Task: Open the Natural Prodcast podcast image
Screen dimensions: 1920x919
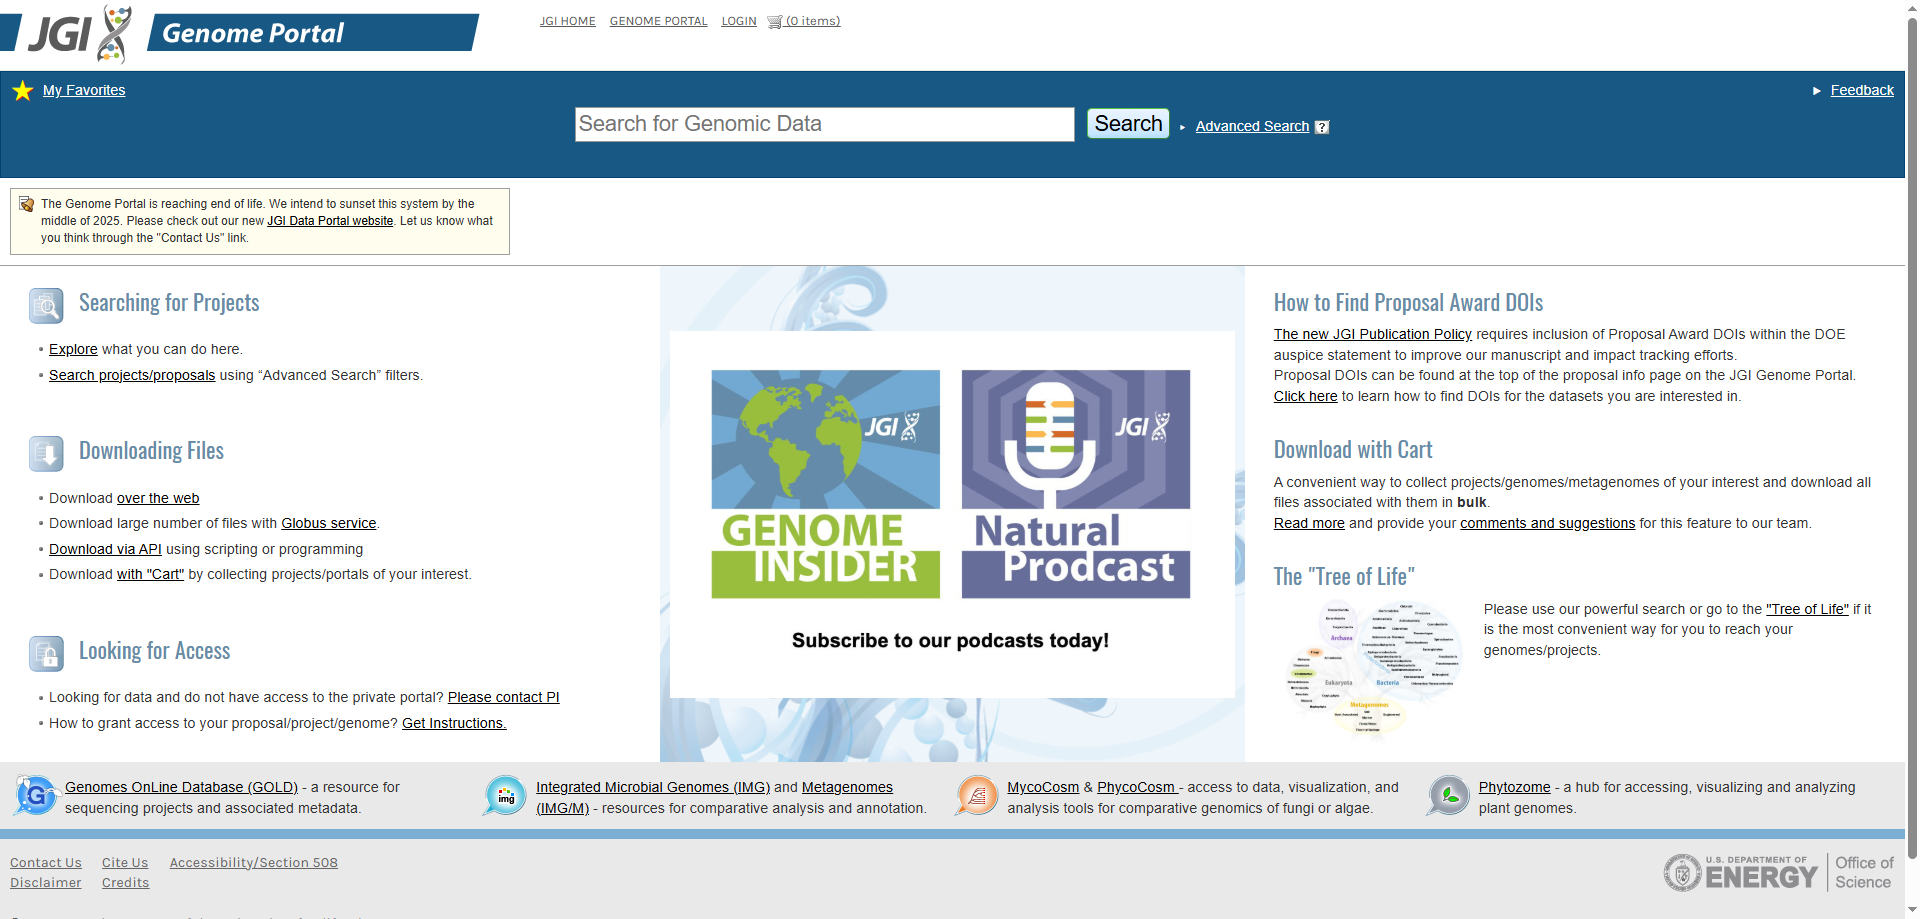Action: [x=1076, y=484]
